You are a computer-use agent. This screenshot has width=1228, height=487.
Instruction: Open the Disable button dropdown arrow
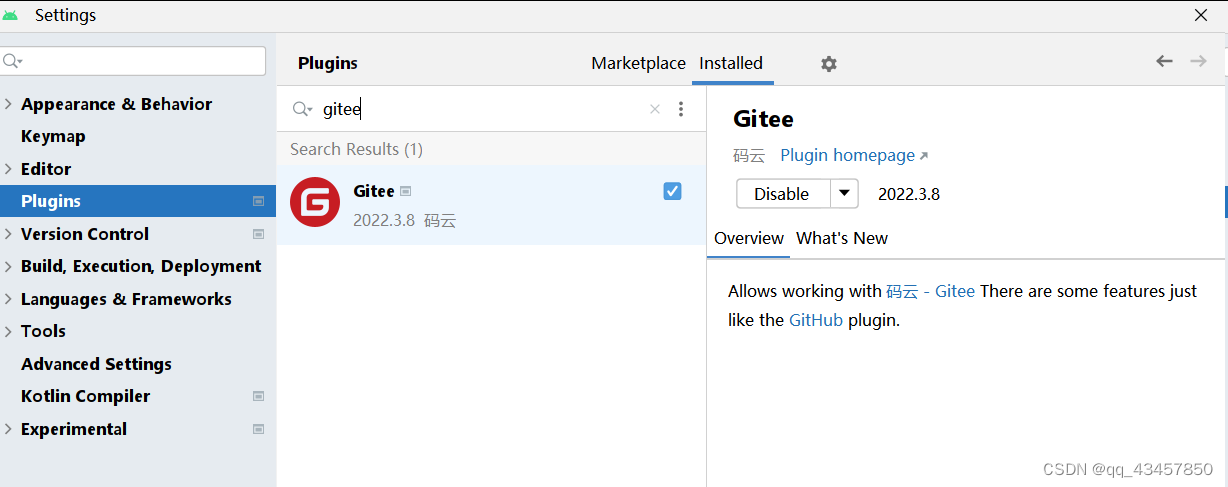[x=845, y=194]
